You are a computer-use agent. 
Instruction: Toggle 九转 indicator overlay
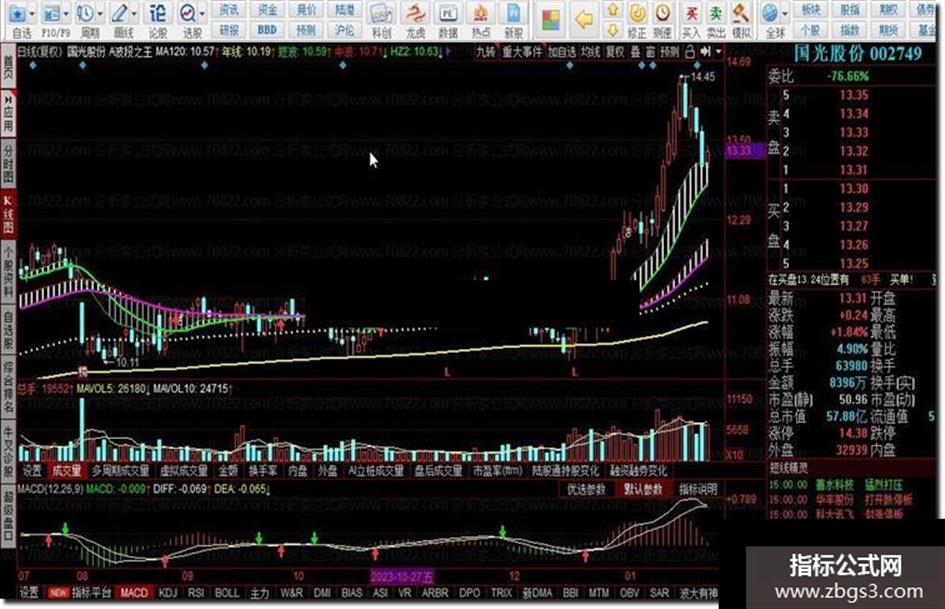coord(486,53)
